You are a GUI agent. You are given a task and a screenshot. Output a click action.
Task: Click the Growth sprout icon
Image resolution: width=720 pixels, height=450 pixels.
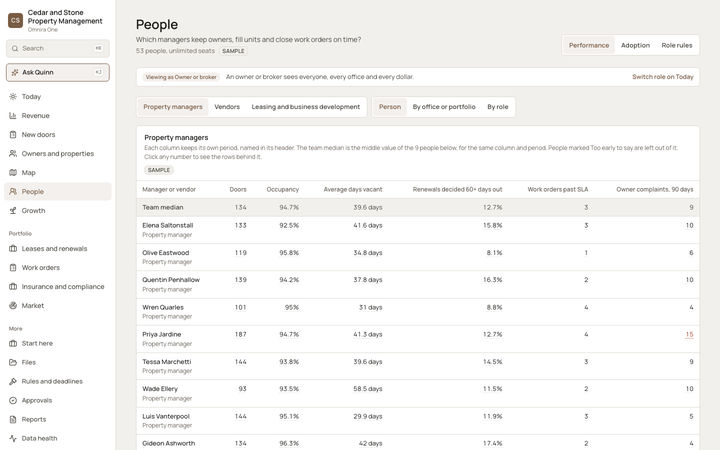click(x=13, y=211)
